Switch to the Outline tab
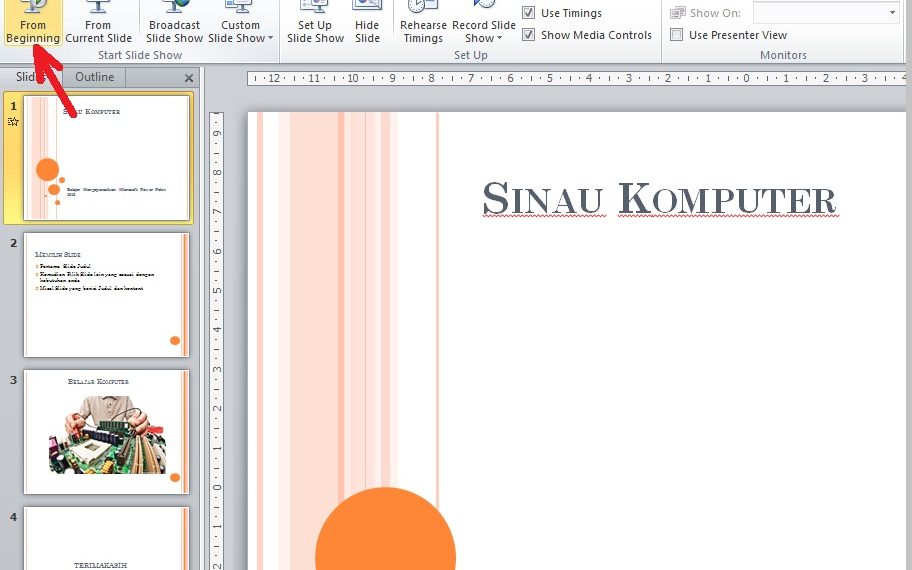Image resolution: width=912 pixels, height=570 pixels. 95,77
